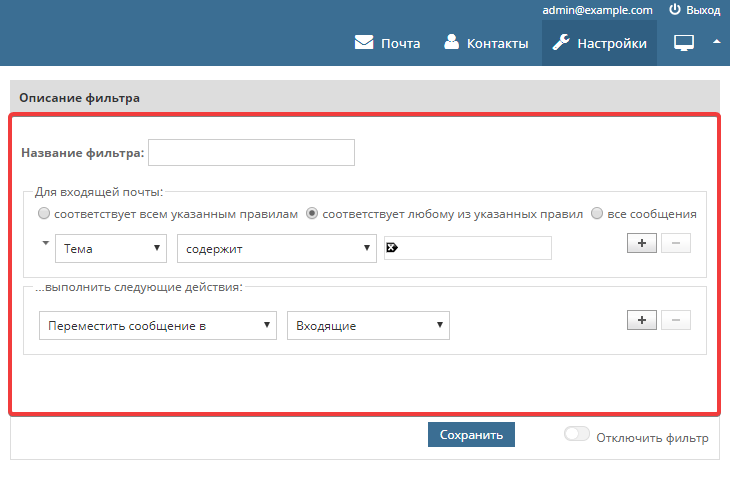Image resolution: width=730 pixels, height=480 pixels.
Task: Switch to the Контакты tab
Action: coord(486,43)
